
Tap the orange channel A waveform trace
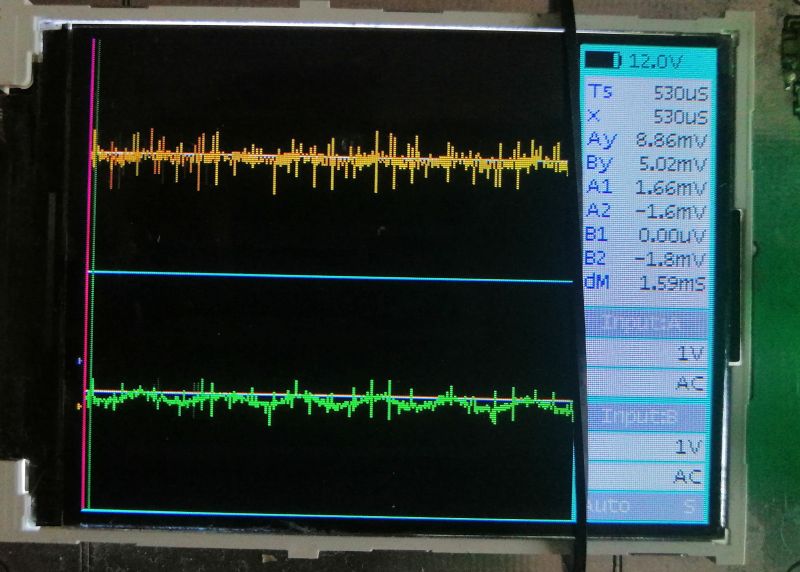click(x=331, y=159)
